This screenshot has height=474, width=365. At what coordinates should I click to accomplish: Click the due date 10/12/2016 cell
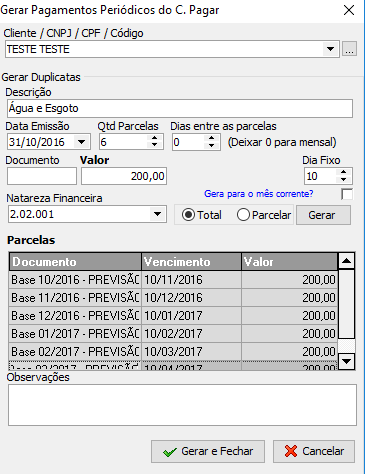point(191,298)
